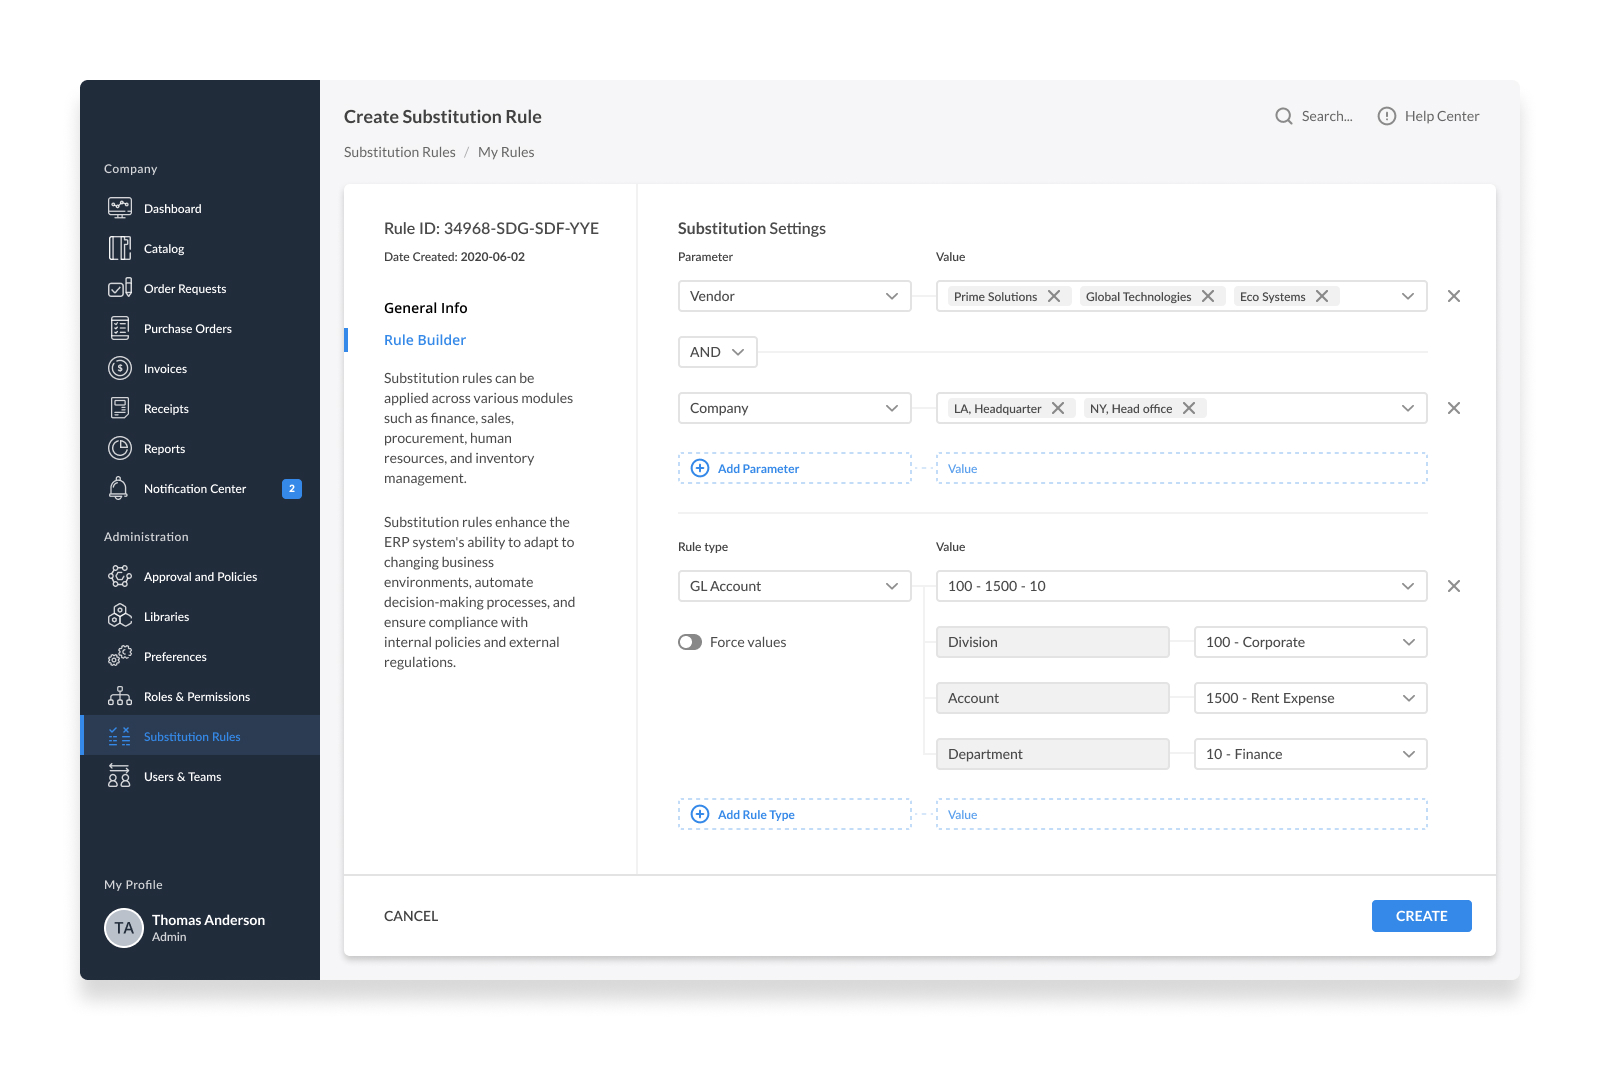1600x1080 pixels.
Task: Open the GL Account rule type dropdown
Action: pyautogui.click(x=795, y=586)
